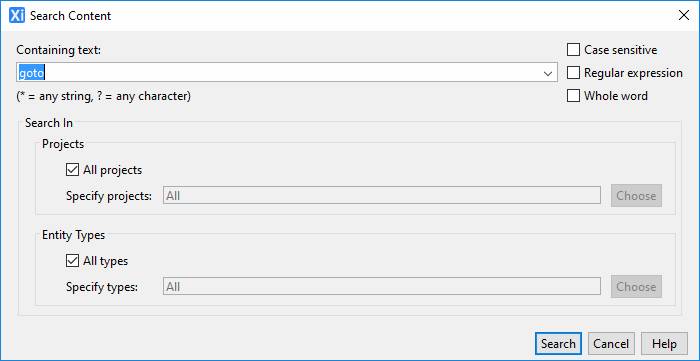Screen dimensions: 700x361
Task: Click the Containing text label
Action: pyautogui.click(x=59, y=50)
